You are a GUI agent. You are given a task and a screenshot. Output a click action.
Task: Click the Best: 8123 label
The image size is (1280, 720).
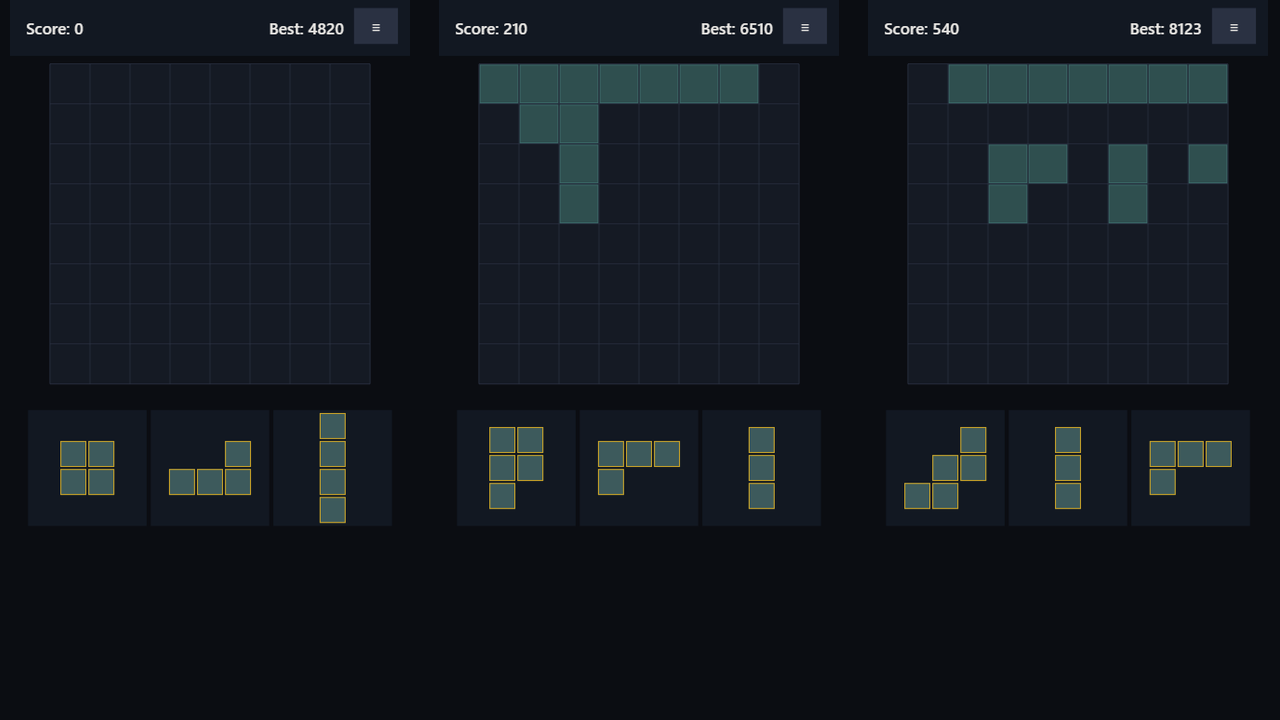[1165, 29]
